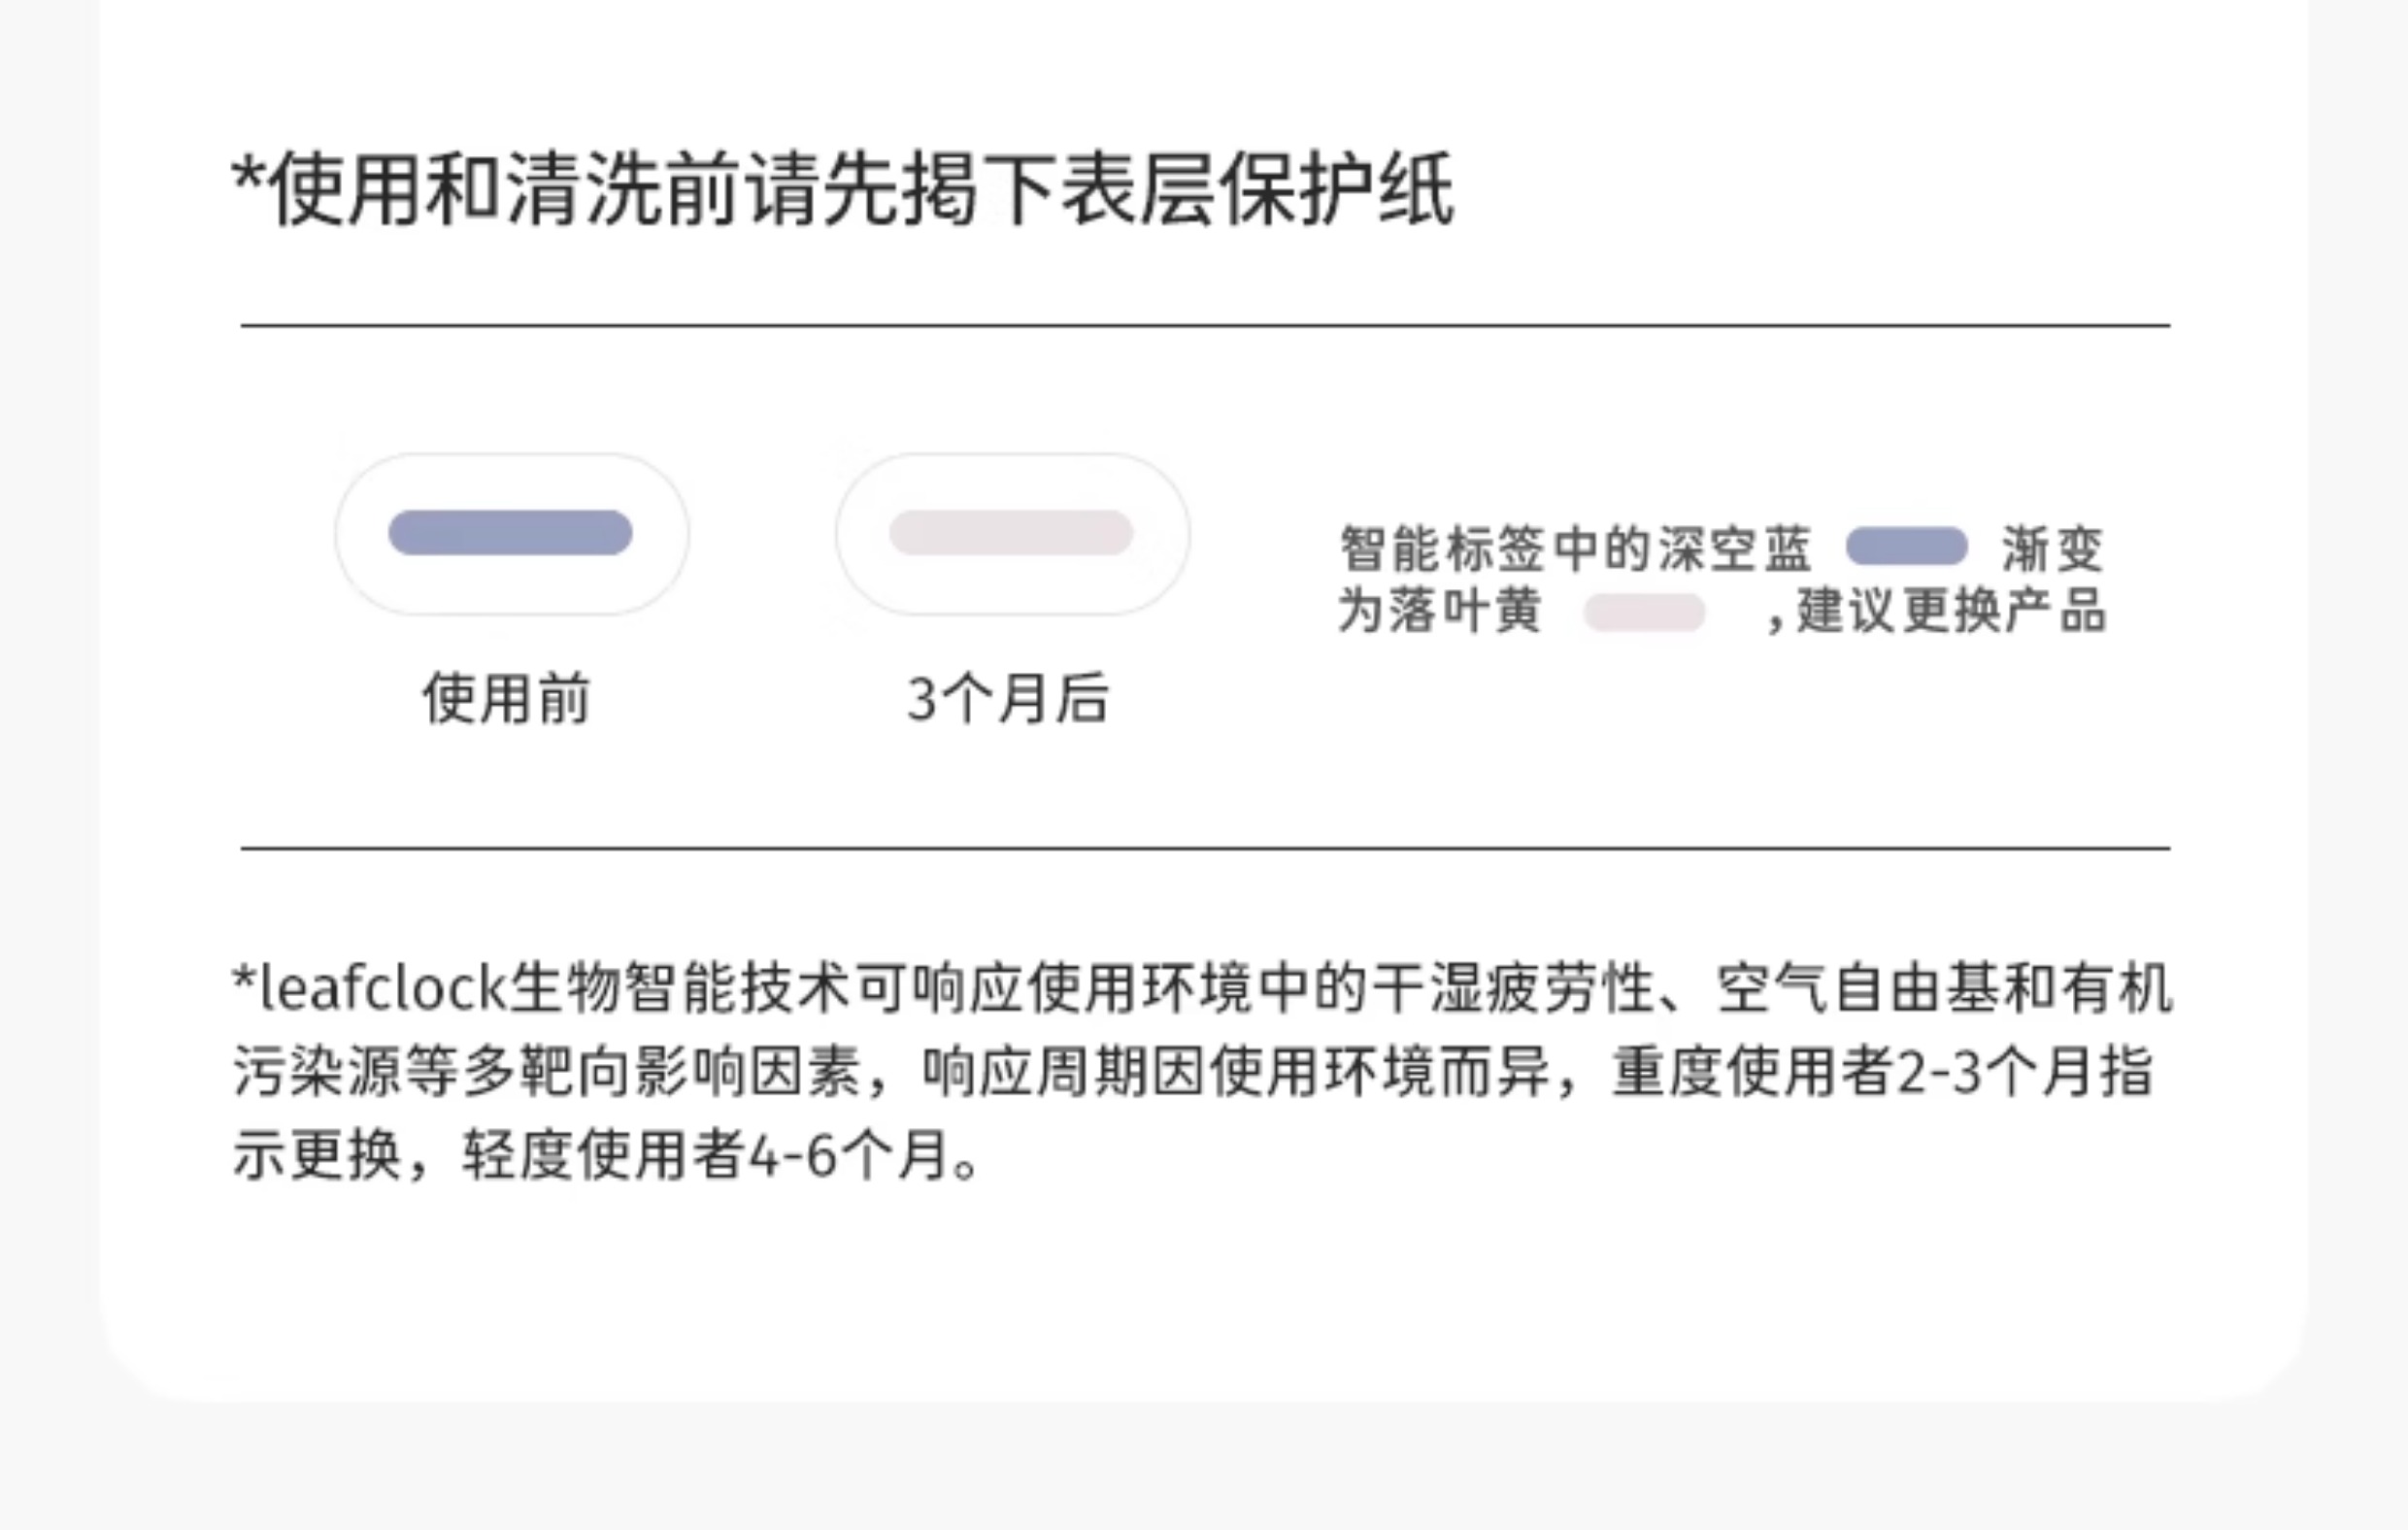
Task: Click the text 智能标签中的深空蓝
Action: (x=1576, y=548)
